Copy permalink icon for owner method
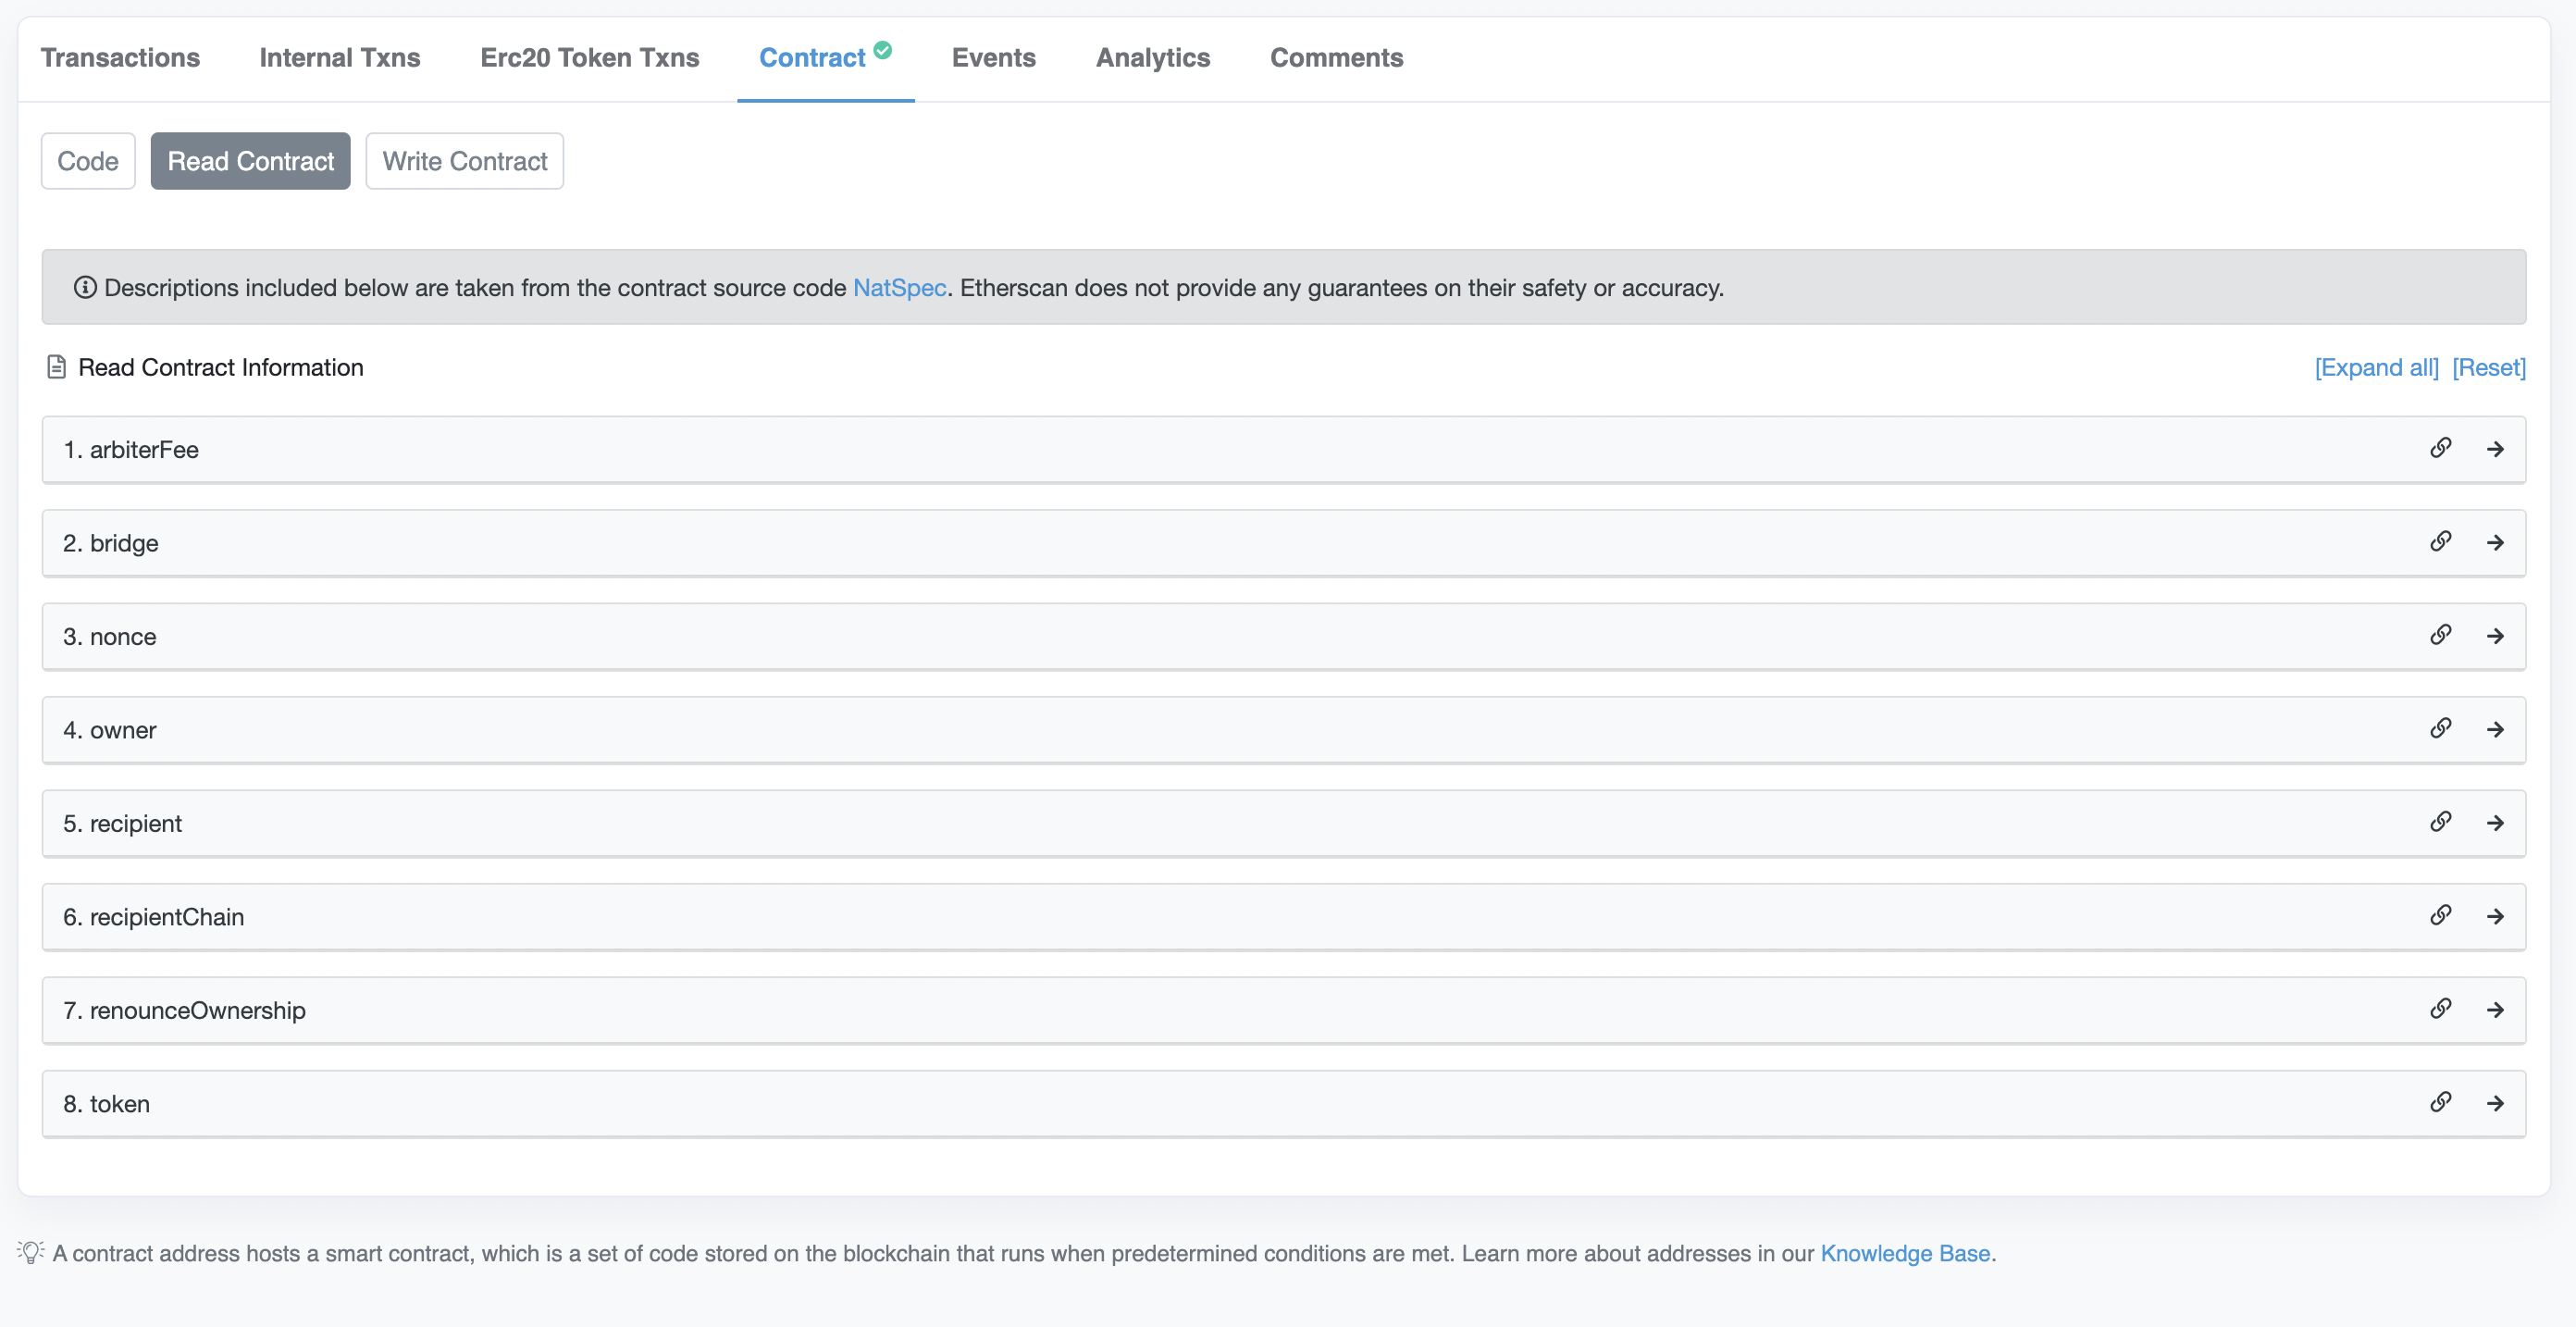This screenshot has height=1327, width=2576. (x=2440, y=729)
